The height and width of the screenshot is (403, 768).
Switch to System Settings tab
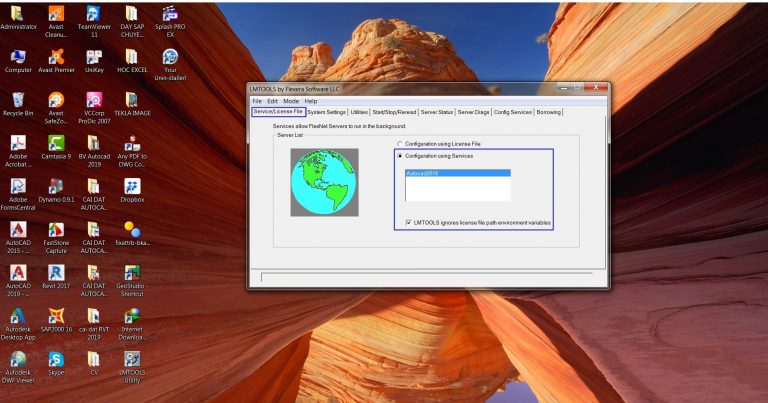click(326, 112)
